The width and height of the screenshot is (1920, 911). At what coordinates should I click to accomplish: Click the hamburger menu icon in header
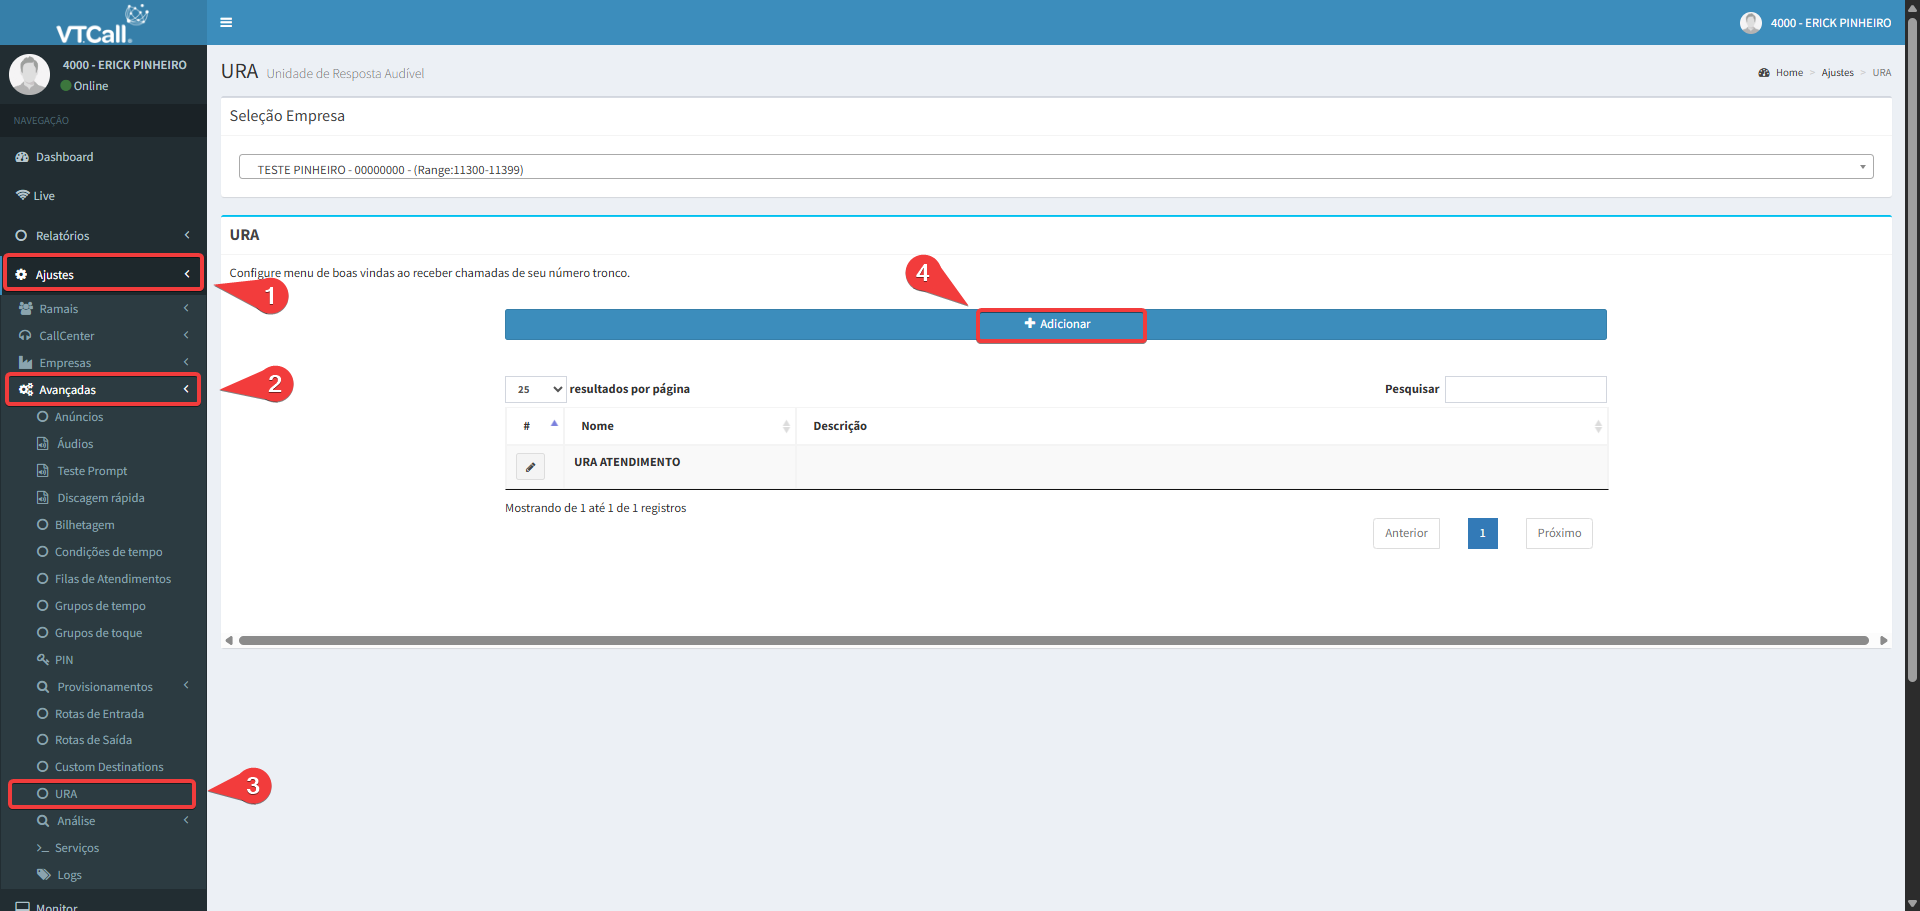tap(226, 22)
